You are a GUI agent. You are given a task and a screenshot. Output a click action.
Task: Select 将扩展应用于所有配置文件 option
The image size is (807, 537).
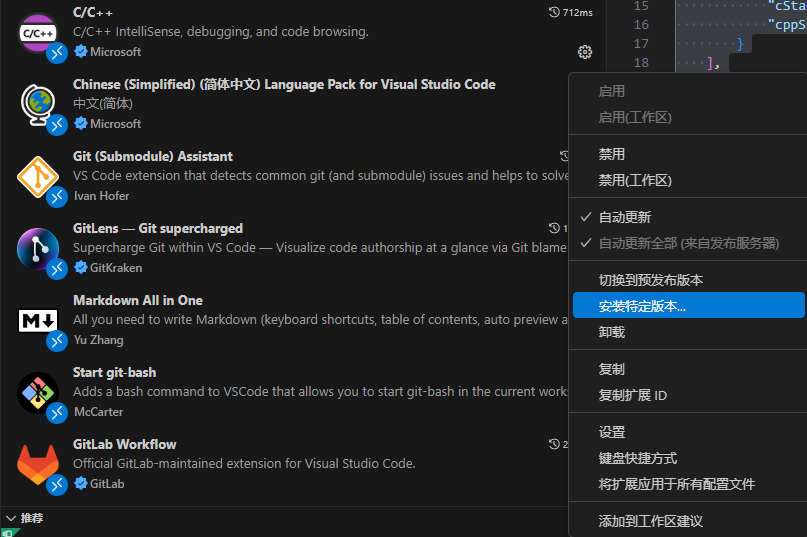click(x=688, y=484)
